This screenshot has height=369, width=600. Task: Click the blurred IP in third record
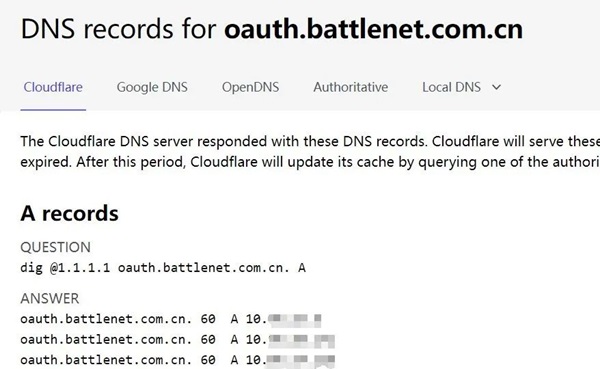(x=300, y=361)
